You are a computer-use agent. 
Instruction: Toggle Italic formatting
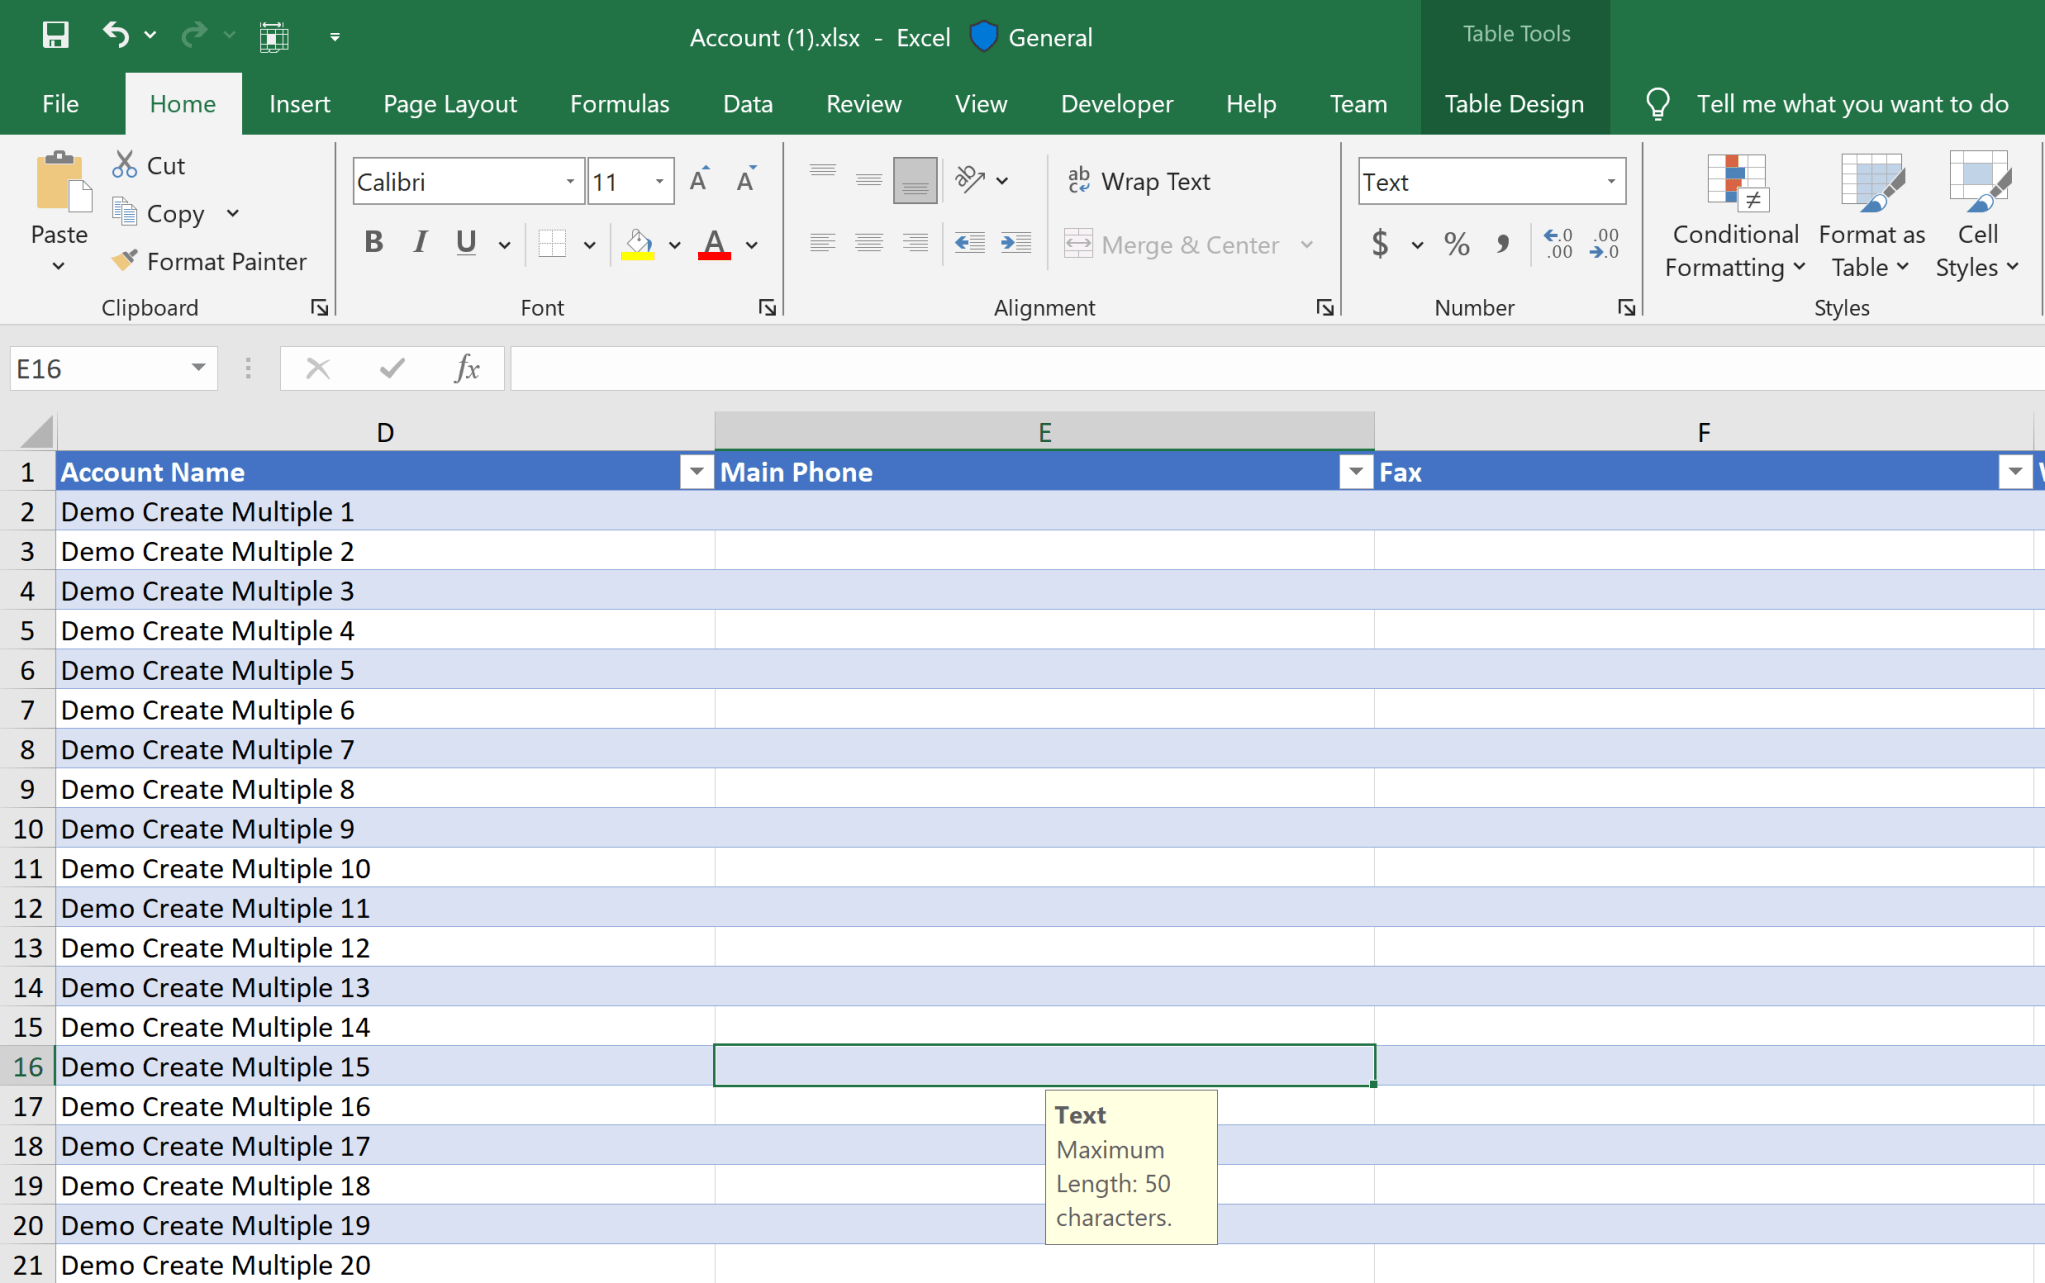[x=420, y=243]
